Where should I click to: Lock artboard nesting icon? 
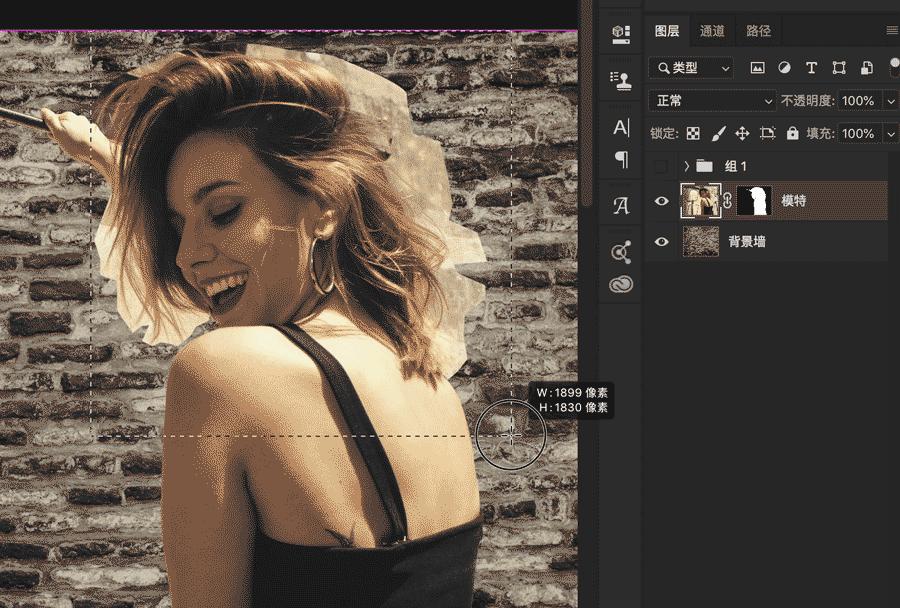pyautogui.click(x=767, y=133)
